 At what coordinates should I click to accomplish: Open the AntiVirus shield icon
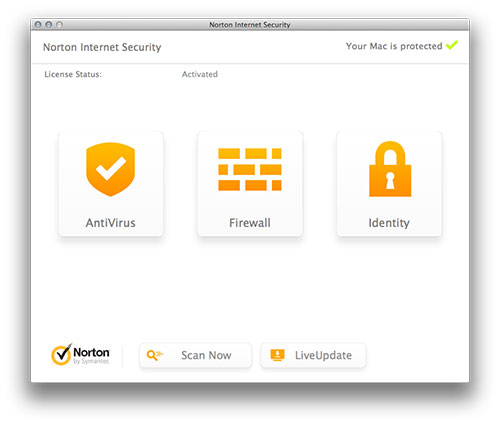[x=110, y=169]
